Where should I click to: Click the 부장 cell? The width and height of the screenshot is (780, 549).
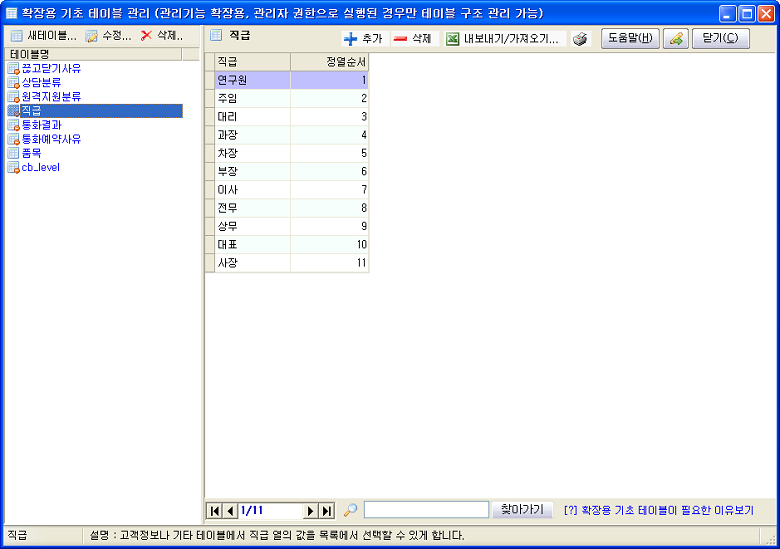pos(253,172)
